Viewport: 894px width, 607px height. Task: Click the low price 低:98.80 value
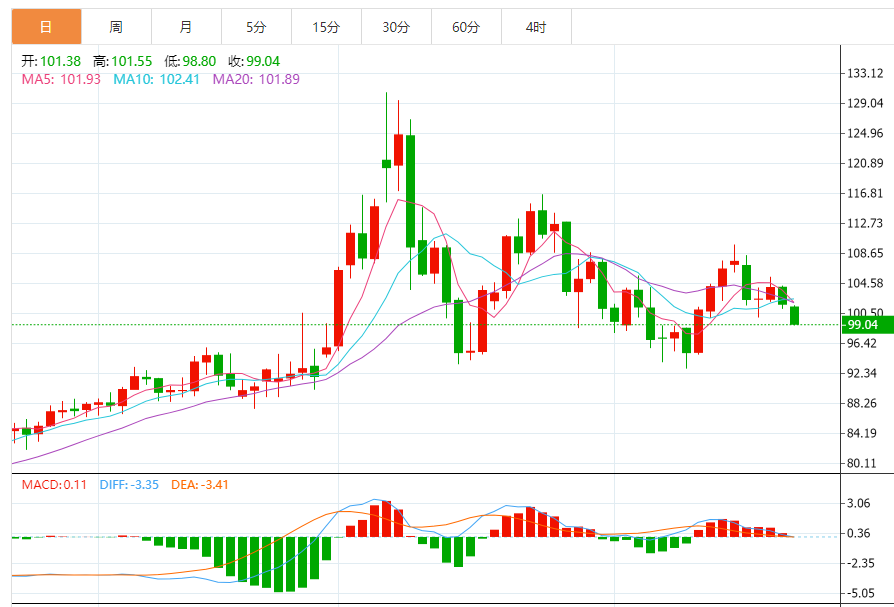click(x=190, y=61)
